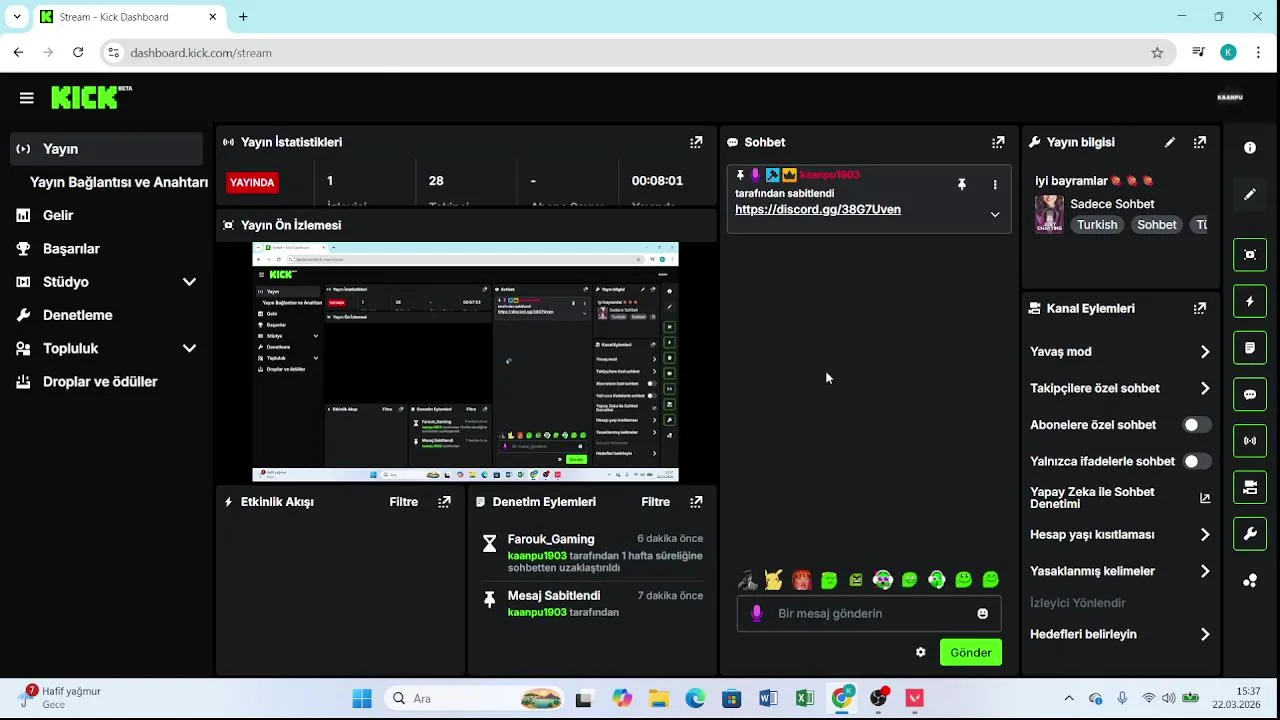Viewport: 1280px width, 720px height.
Task: Open Yasaklanmış kelimeler settings
Action: (x=1120, y=571)
